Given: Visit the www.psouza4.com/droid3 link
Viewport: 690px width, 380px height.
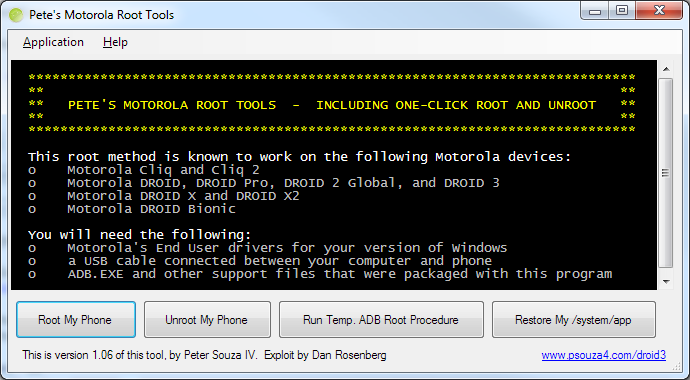Looking at the screenshot, I should click(x=603, y=355).
